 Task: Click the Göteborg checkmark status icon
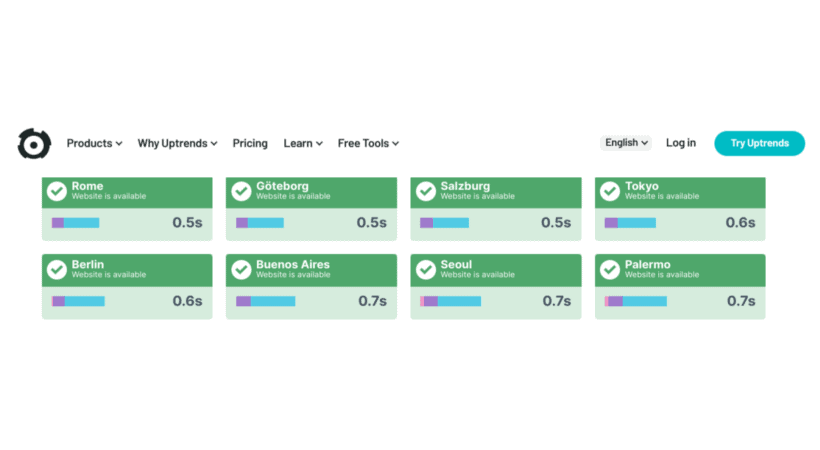(x=241, y=190)
